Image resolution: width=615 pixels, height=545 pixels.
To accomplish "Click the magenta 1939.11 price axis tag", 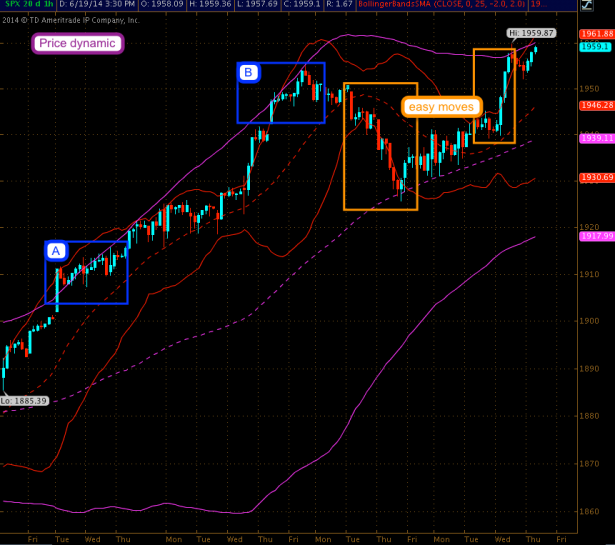I will tap(596, 138).
